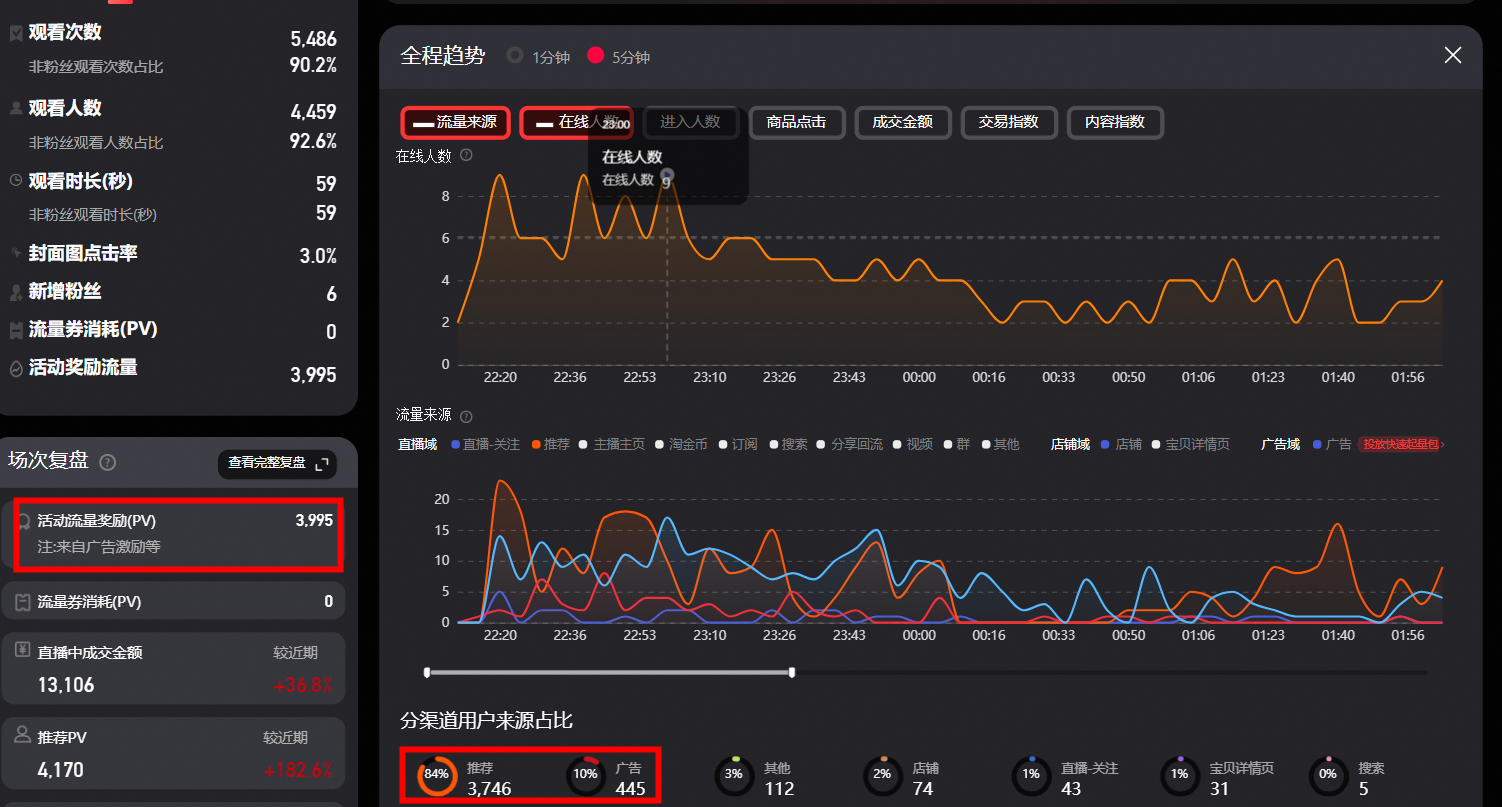Select the 交易指数 metric tab

click(x=1008, y=123)
